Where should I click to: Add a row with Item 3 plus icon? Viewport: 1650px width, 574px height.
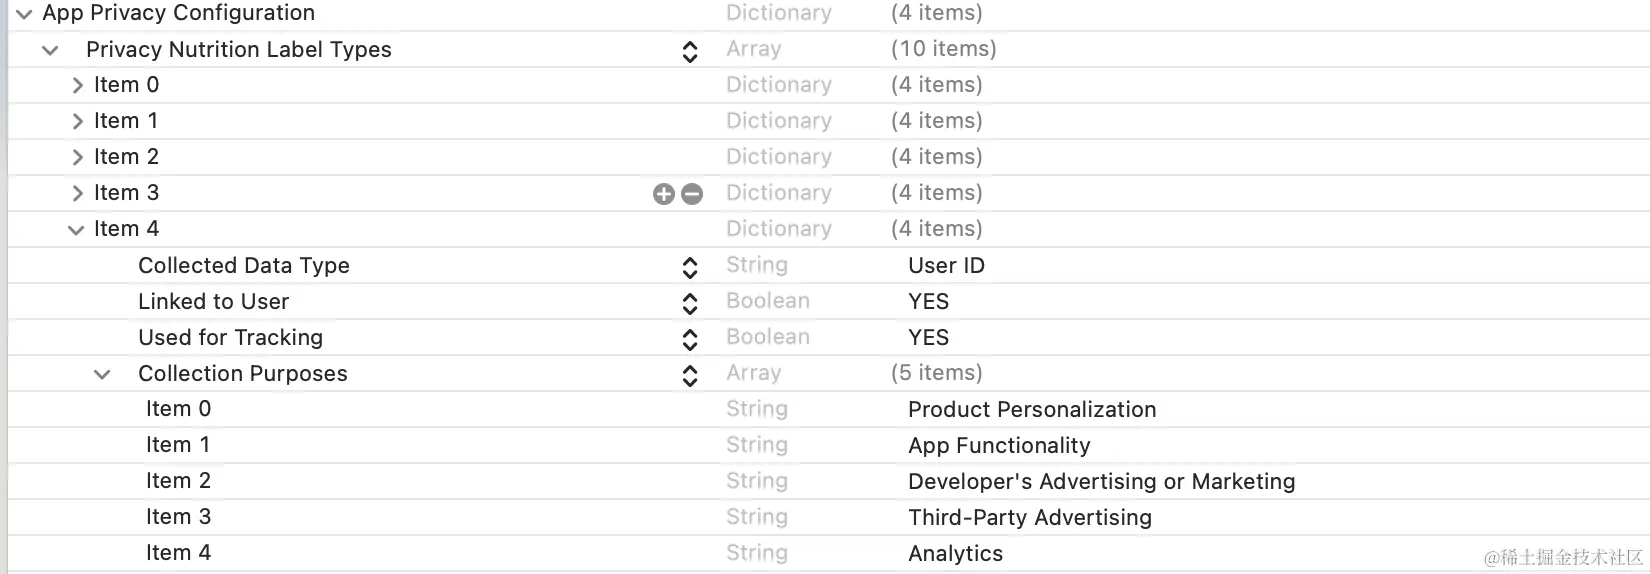(x=664, y=194)
